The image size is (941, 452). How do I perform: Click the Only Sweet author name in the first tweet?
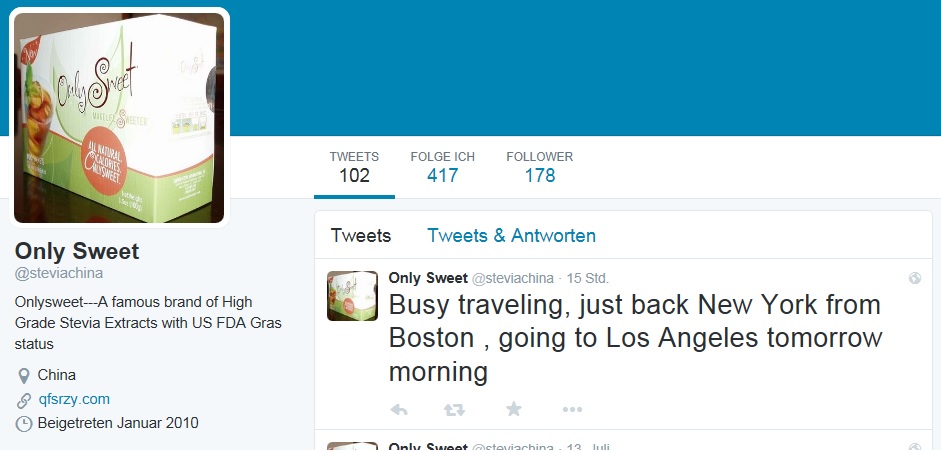coord(426,278)
